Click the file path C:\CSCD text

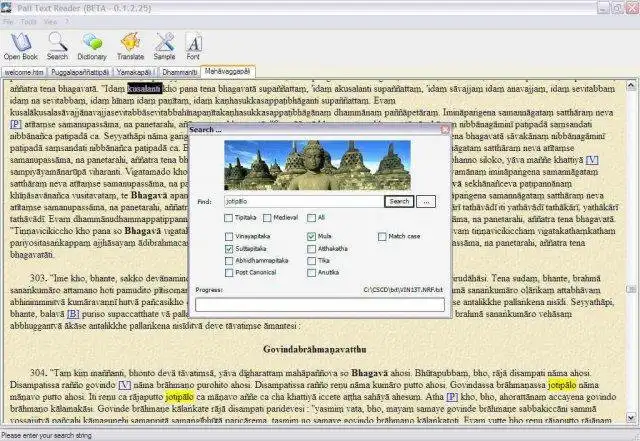tap(403, 290)
